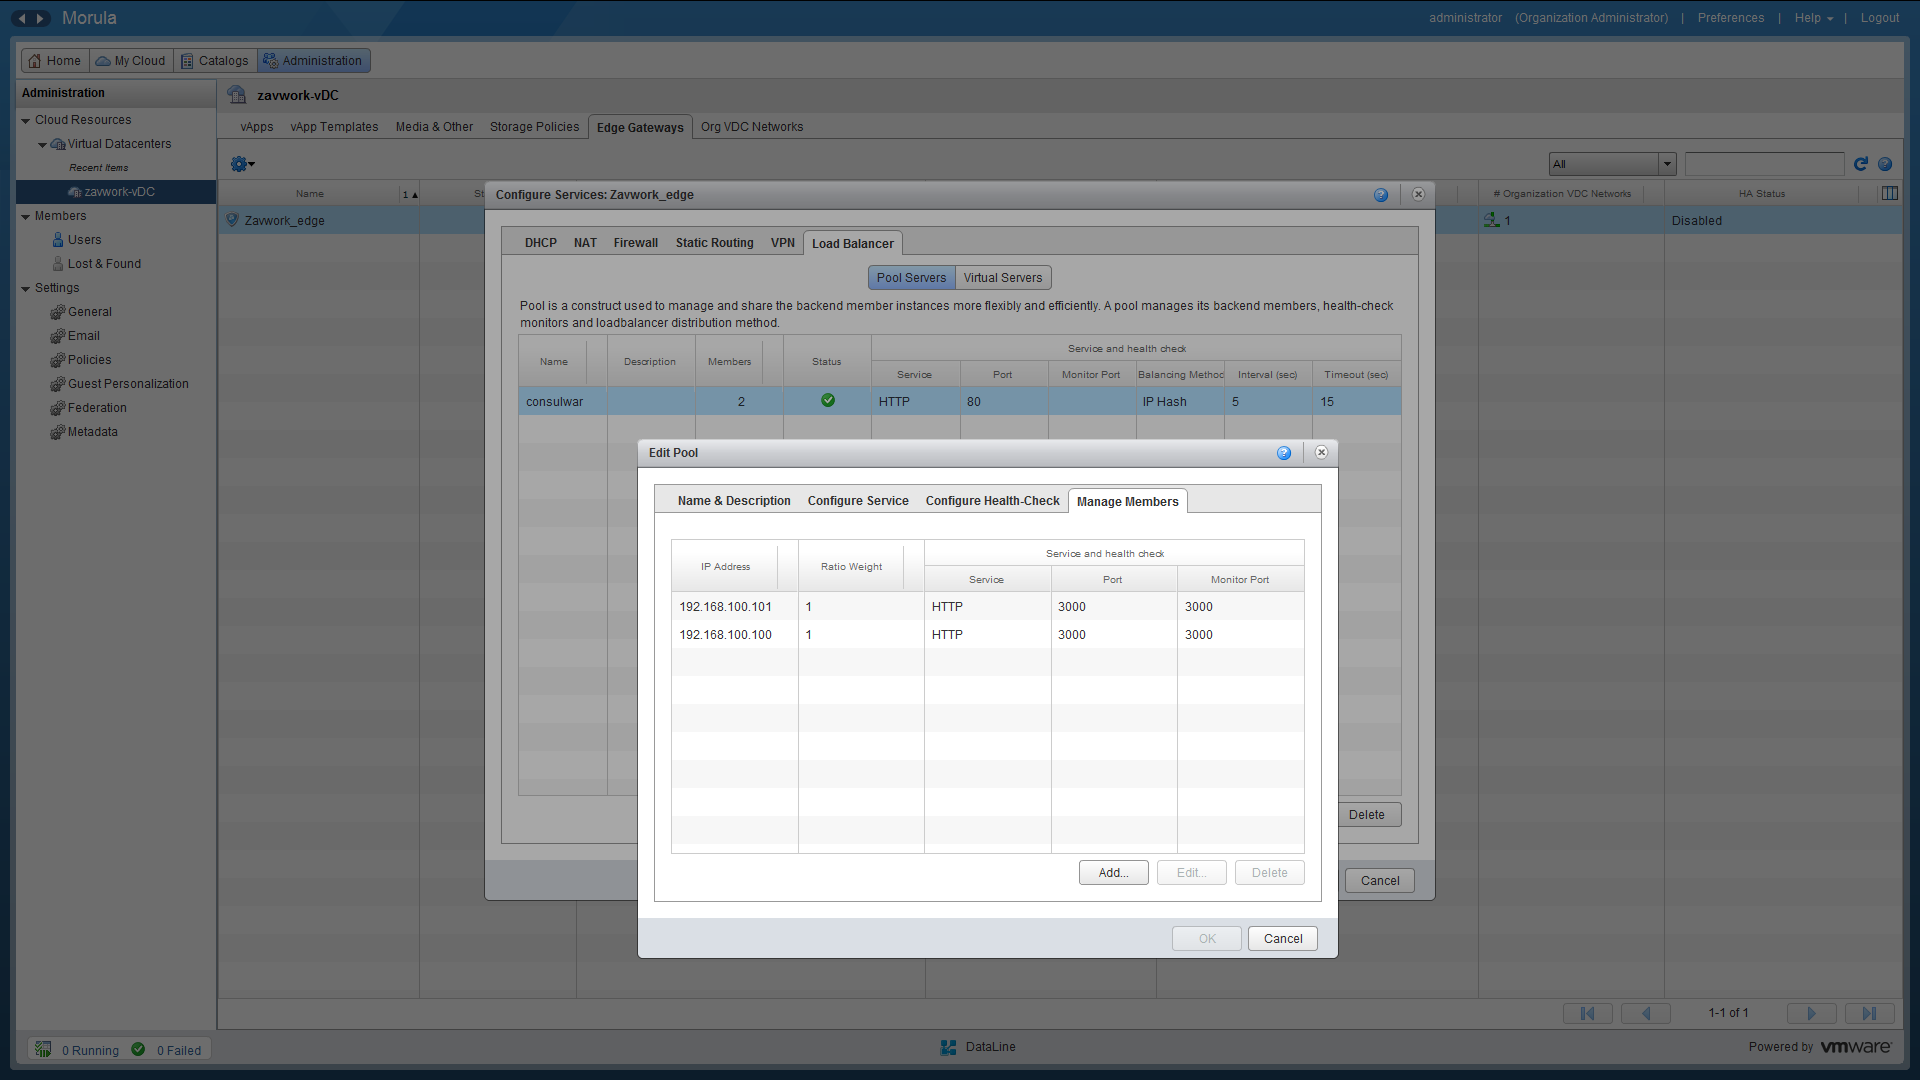
Task: Click the running tasks status icon
Action: [x=43, y=1049]
